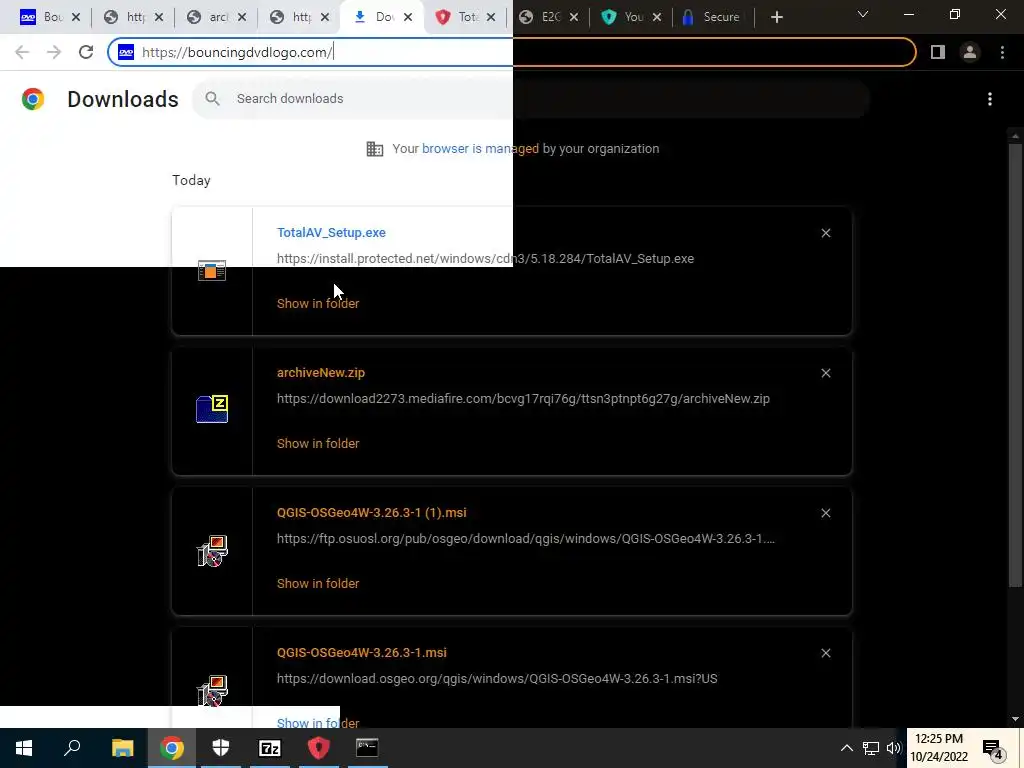Image resolution: width=1024 pixels, height=768 pixels.
Task: Open the archiveNew.zip download link
Action: click(321, 373)
